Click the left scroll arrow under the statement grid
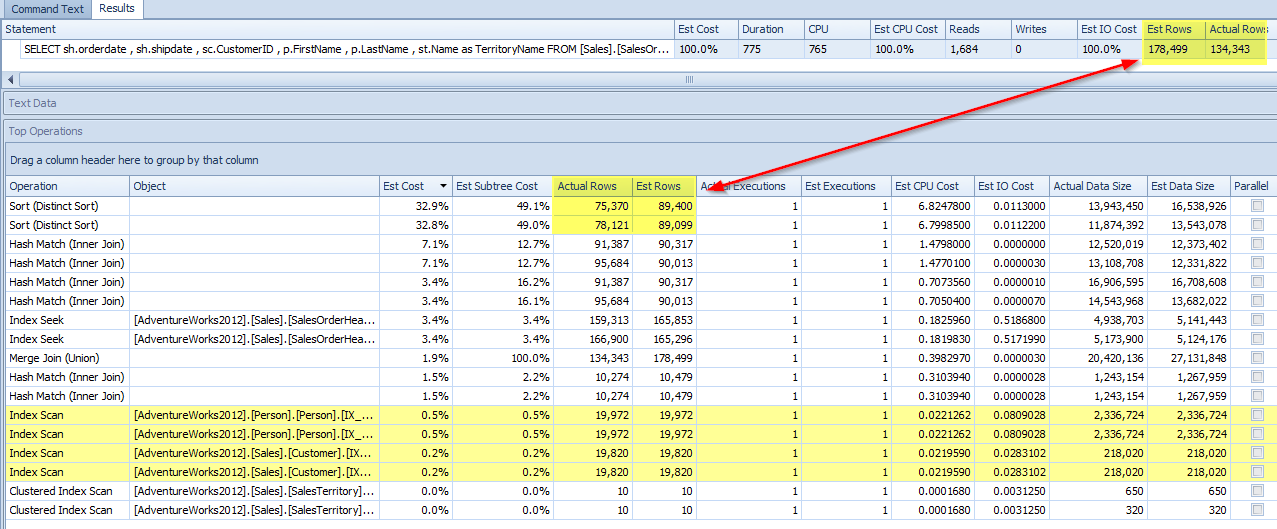 click(9, 79)
